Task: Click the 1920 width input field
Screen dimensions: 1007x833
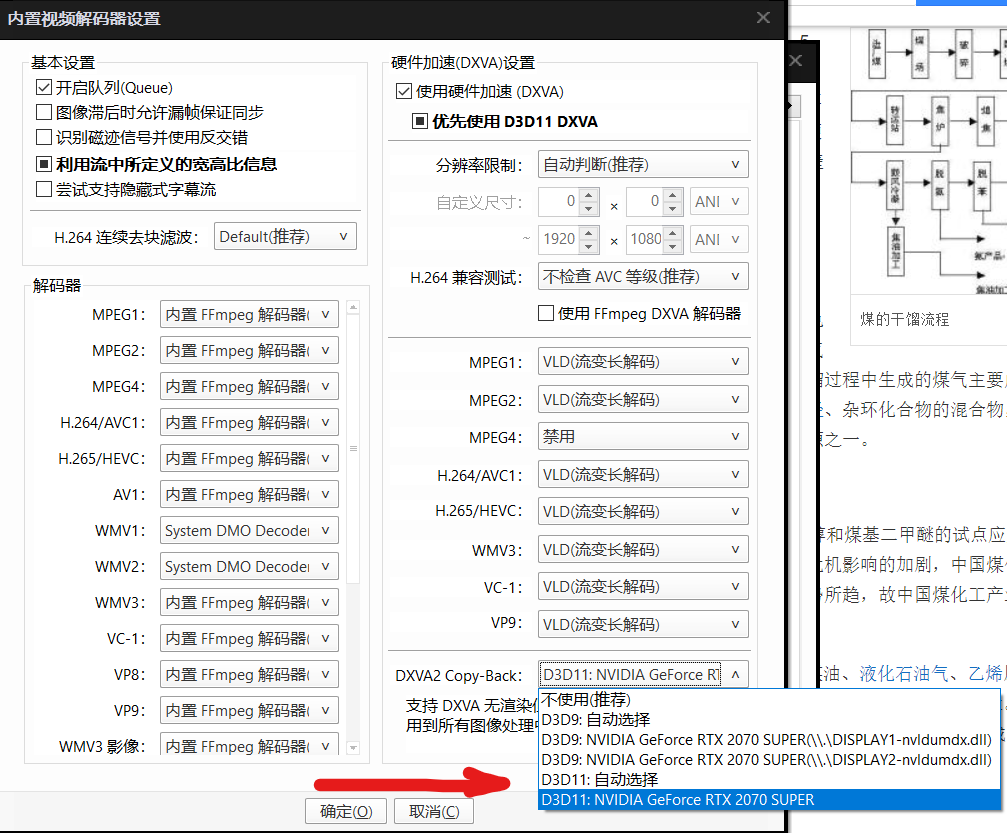Action: 559,239
